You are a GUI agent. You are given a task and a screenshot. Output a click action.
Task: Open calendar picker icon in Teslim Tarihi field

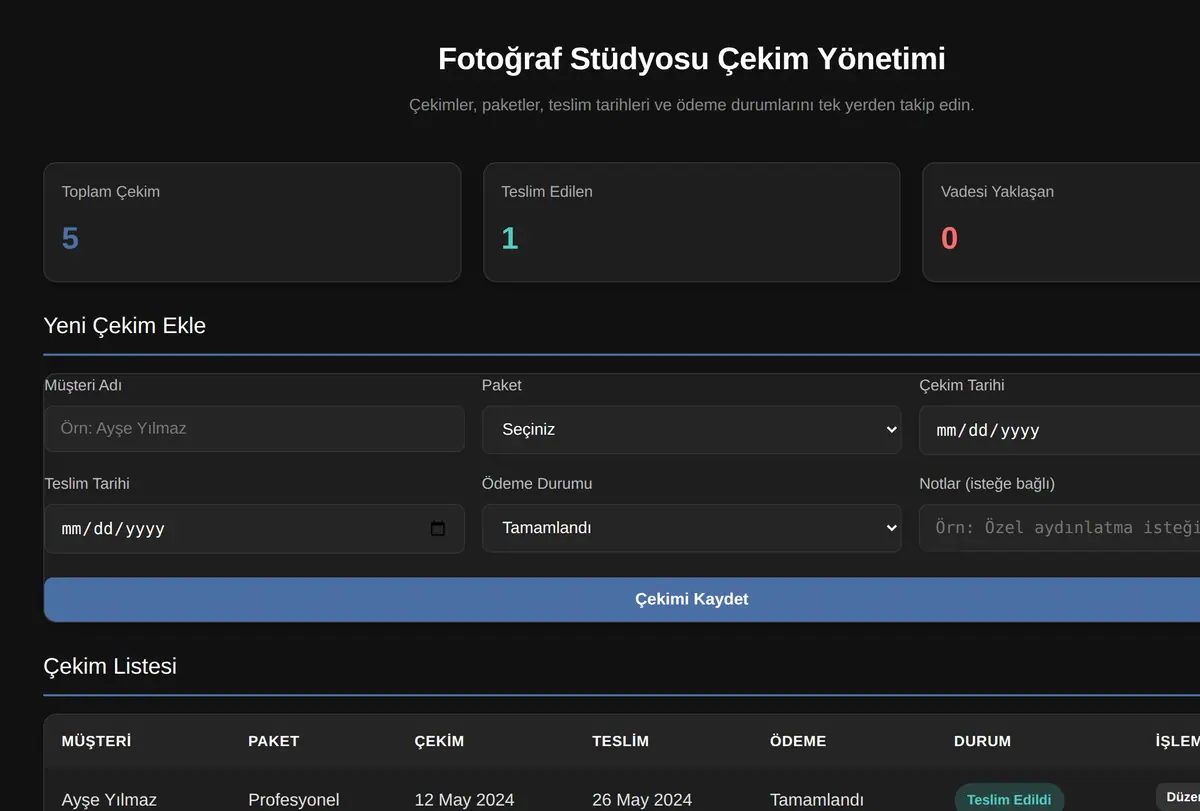click(x=437, y=529)
